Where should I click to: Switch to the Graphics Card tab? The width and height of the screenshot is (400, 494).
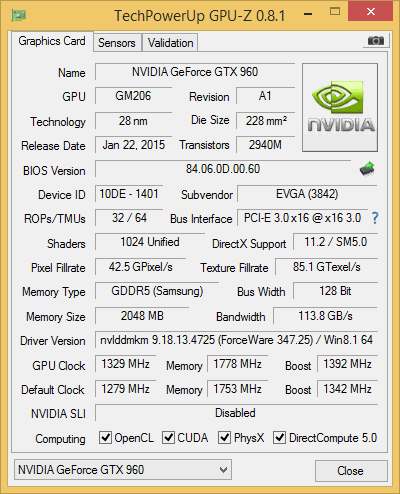(x=52, y=41)
